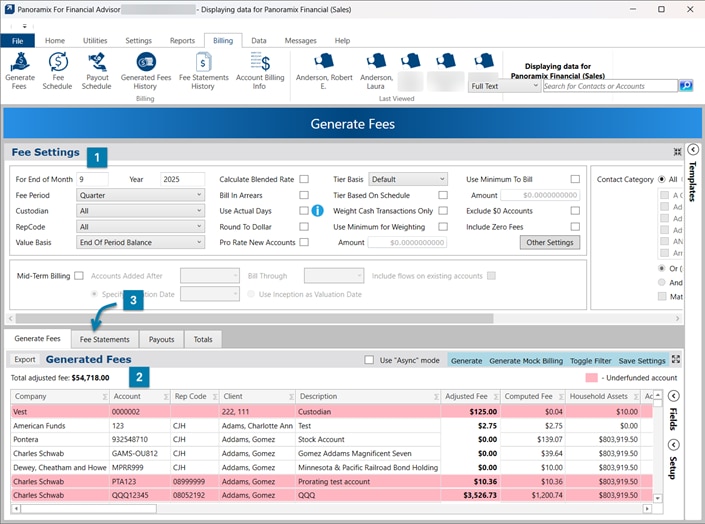The width and height of the screenshot is (705, 524).
Task: Click the Generate Mock Billing button
Action: 525,360
